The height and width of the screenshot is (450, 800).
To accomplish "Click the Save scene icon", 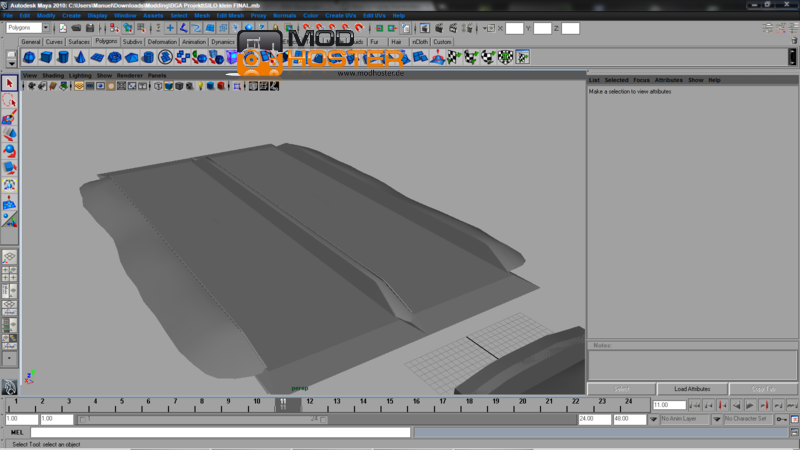I will click(x=90, y=28).
